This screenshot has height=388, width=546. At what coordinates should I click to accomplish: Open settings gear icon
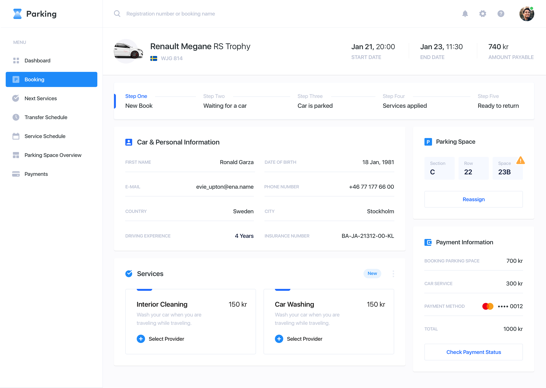click(483, 14)
